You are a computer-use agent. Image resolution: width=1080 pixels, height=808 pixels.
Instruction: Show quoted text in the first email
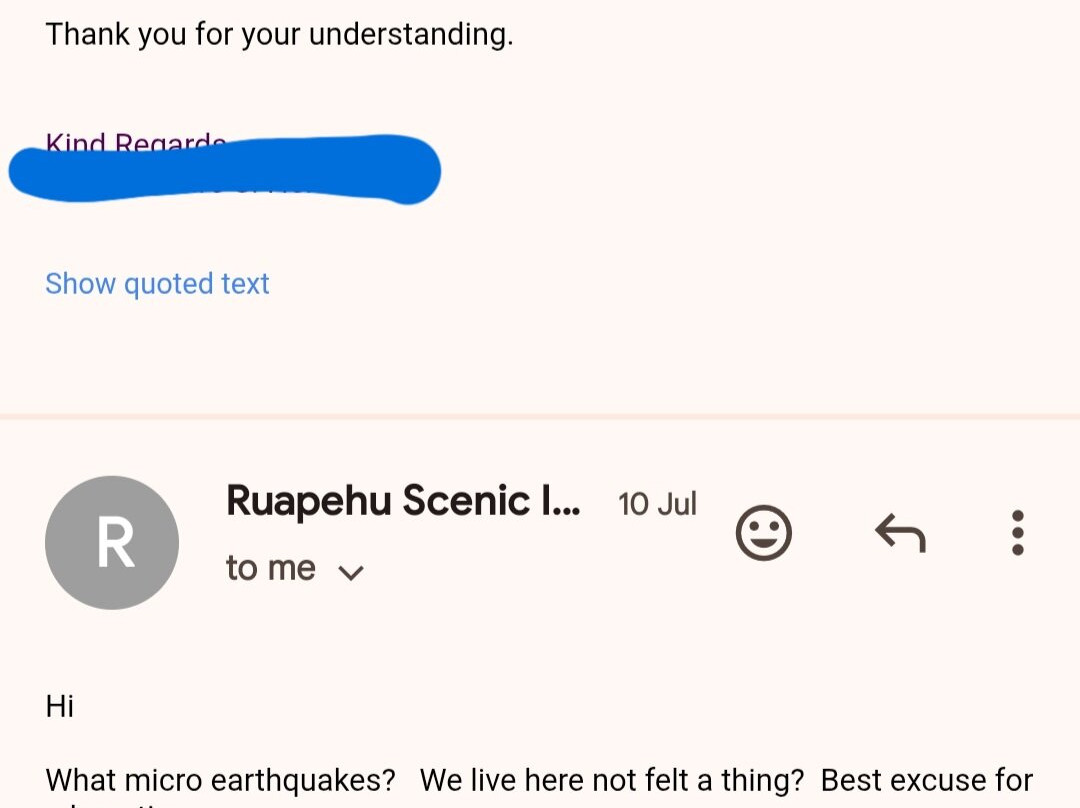157,284
